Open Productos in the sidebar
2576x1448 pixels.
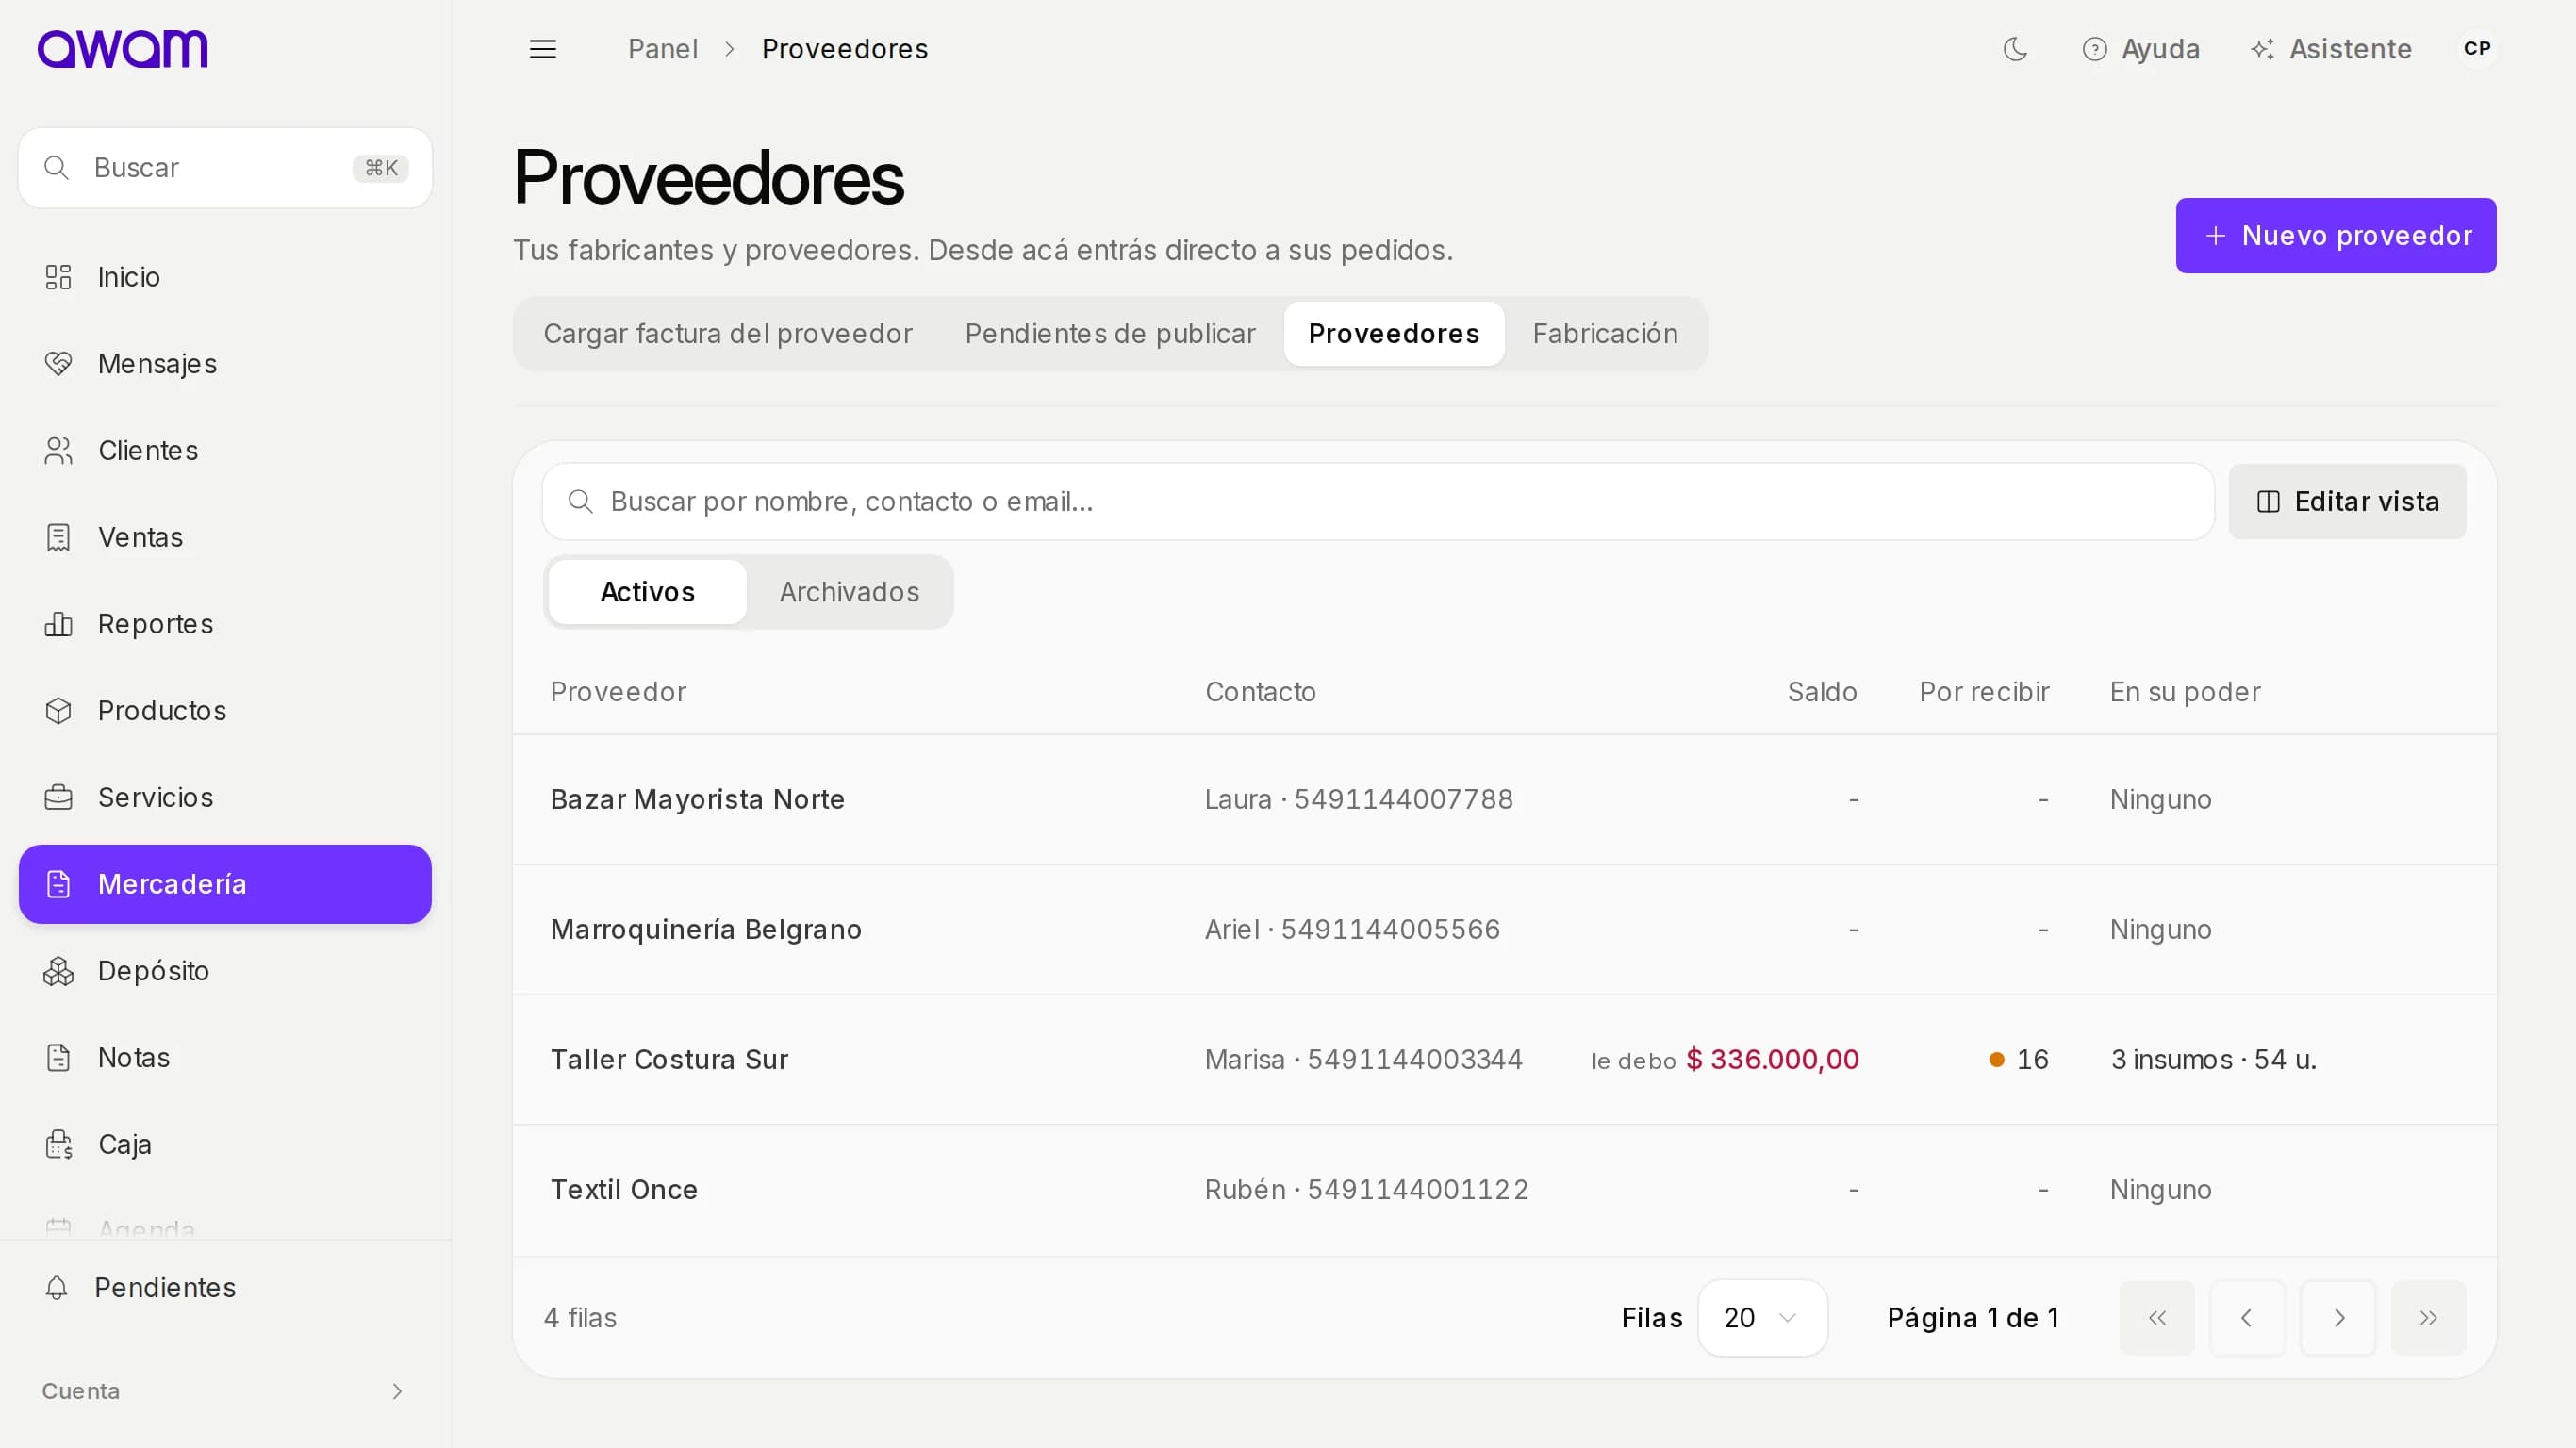(225, 711)
